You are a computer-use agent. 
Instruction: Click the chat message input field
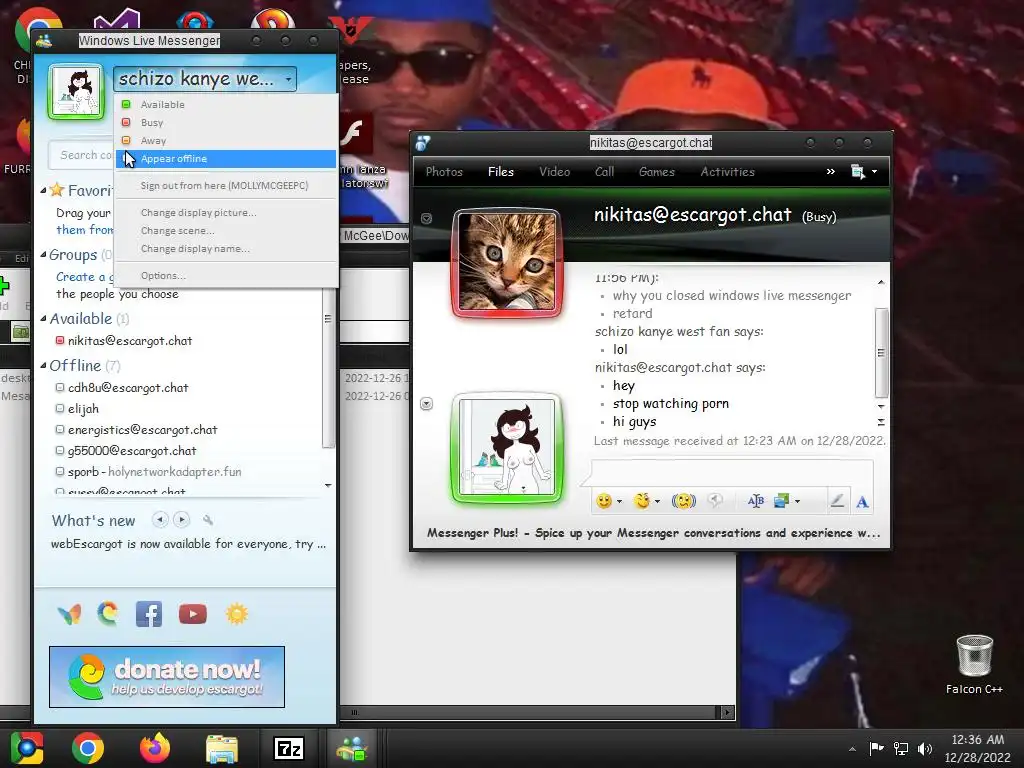point(731,472)
